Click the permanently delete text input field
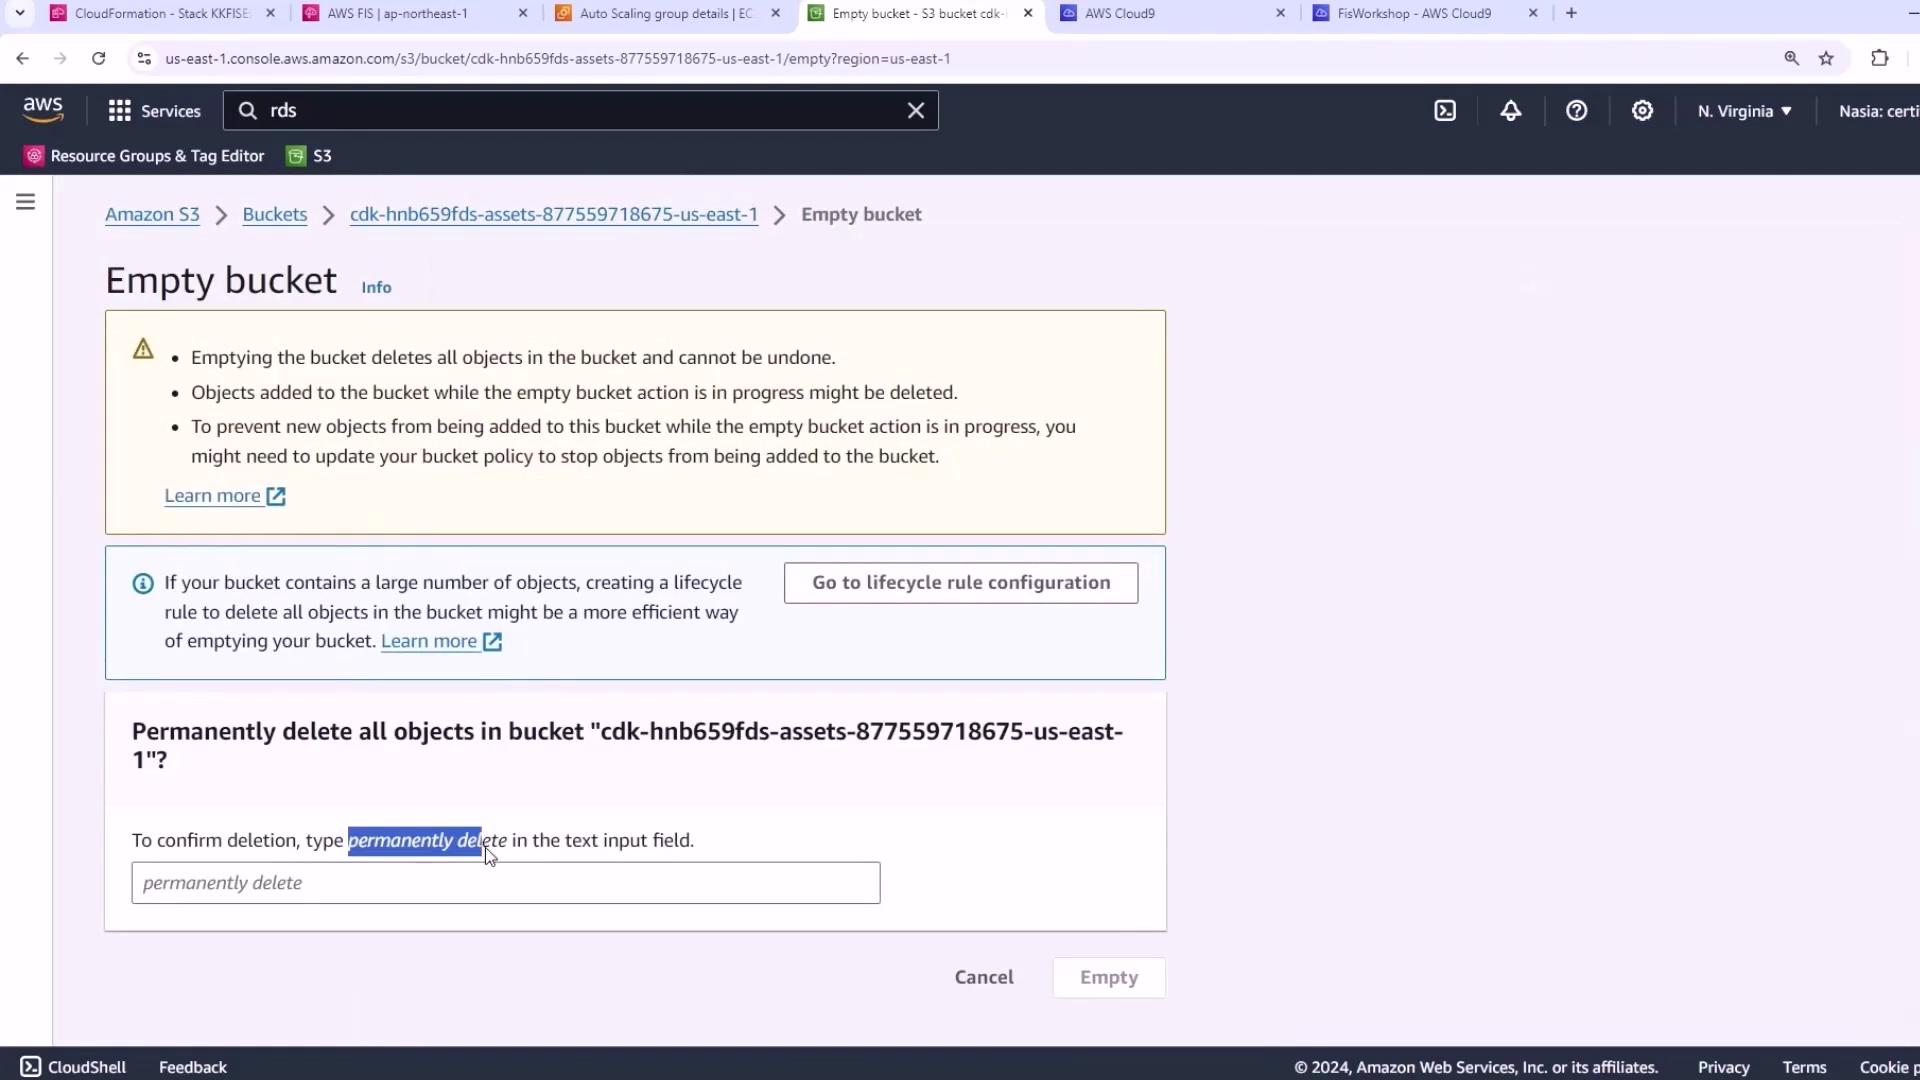1920x1080 pixels. click(505, 883)
